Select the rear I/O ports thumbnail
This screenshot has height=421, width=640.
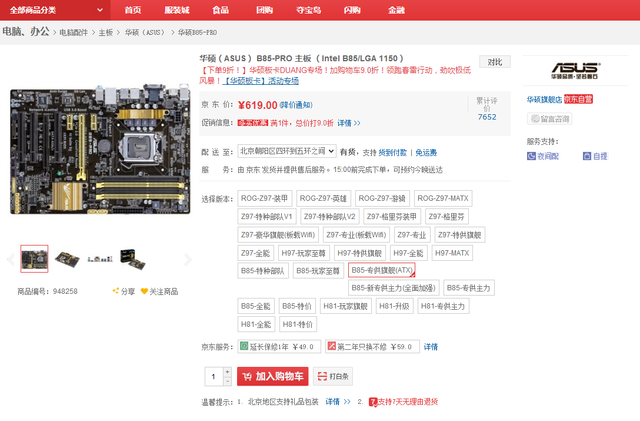[x=100, y=259]
